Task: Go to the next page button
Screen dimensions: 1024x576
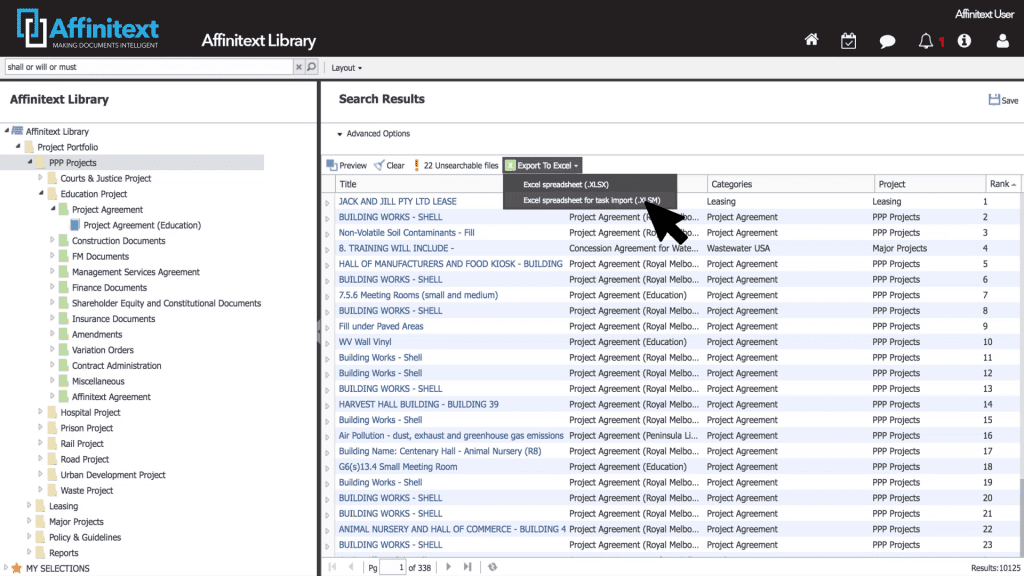Action: pos(448,567)
